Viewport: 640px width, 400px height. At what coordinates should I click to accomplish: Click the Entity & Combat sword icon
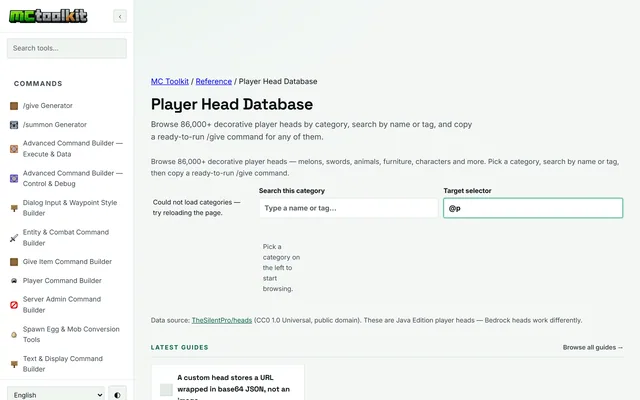click(14, 238)
